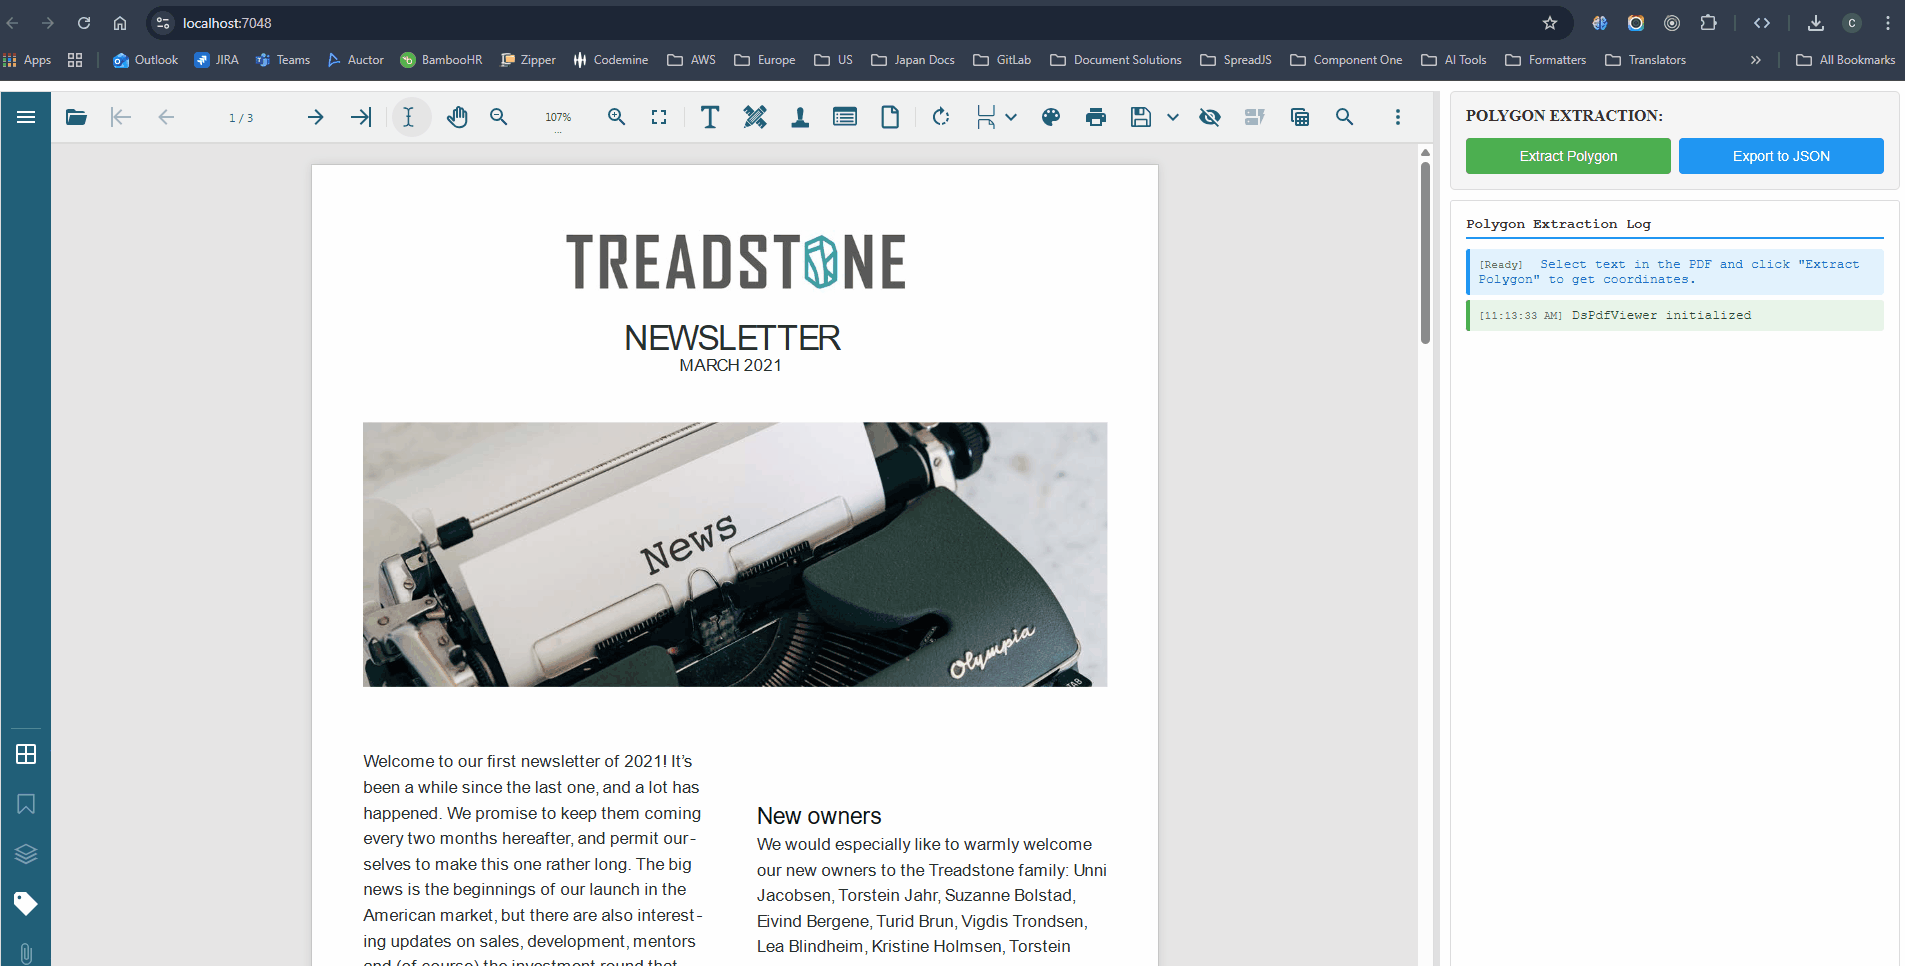Viewport: 1905px width, 966px height.
Task: Open the hamburger sidebar menu
Action: tap(26, 117)
